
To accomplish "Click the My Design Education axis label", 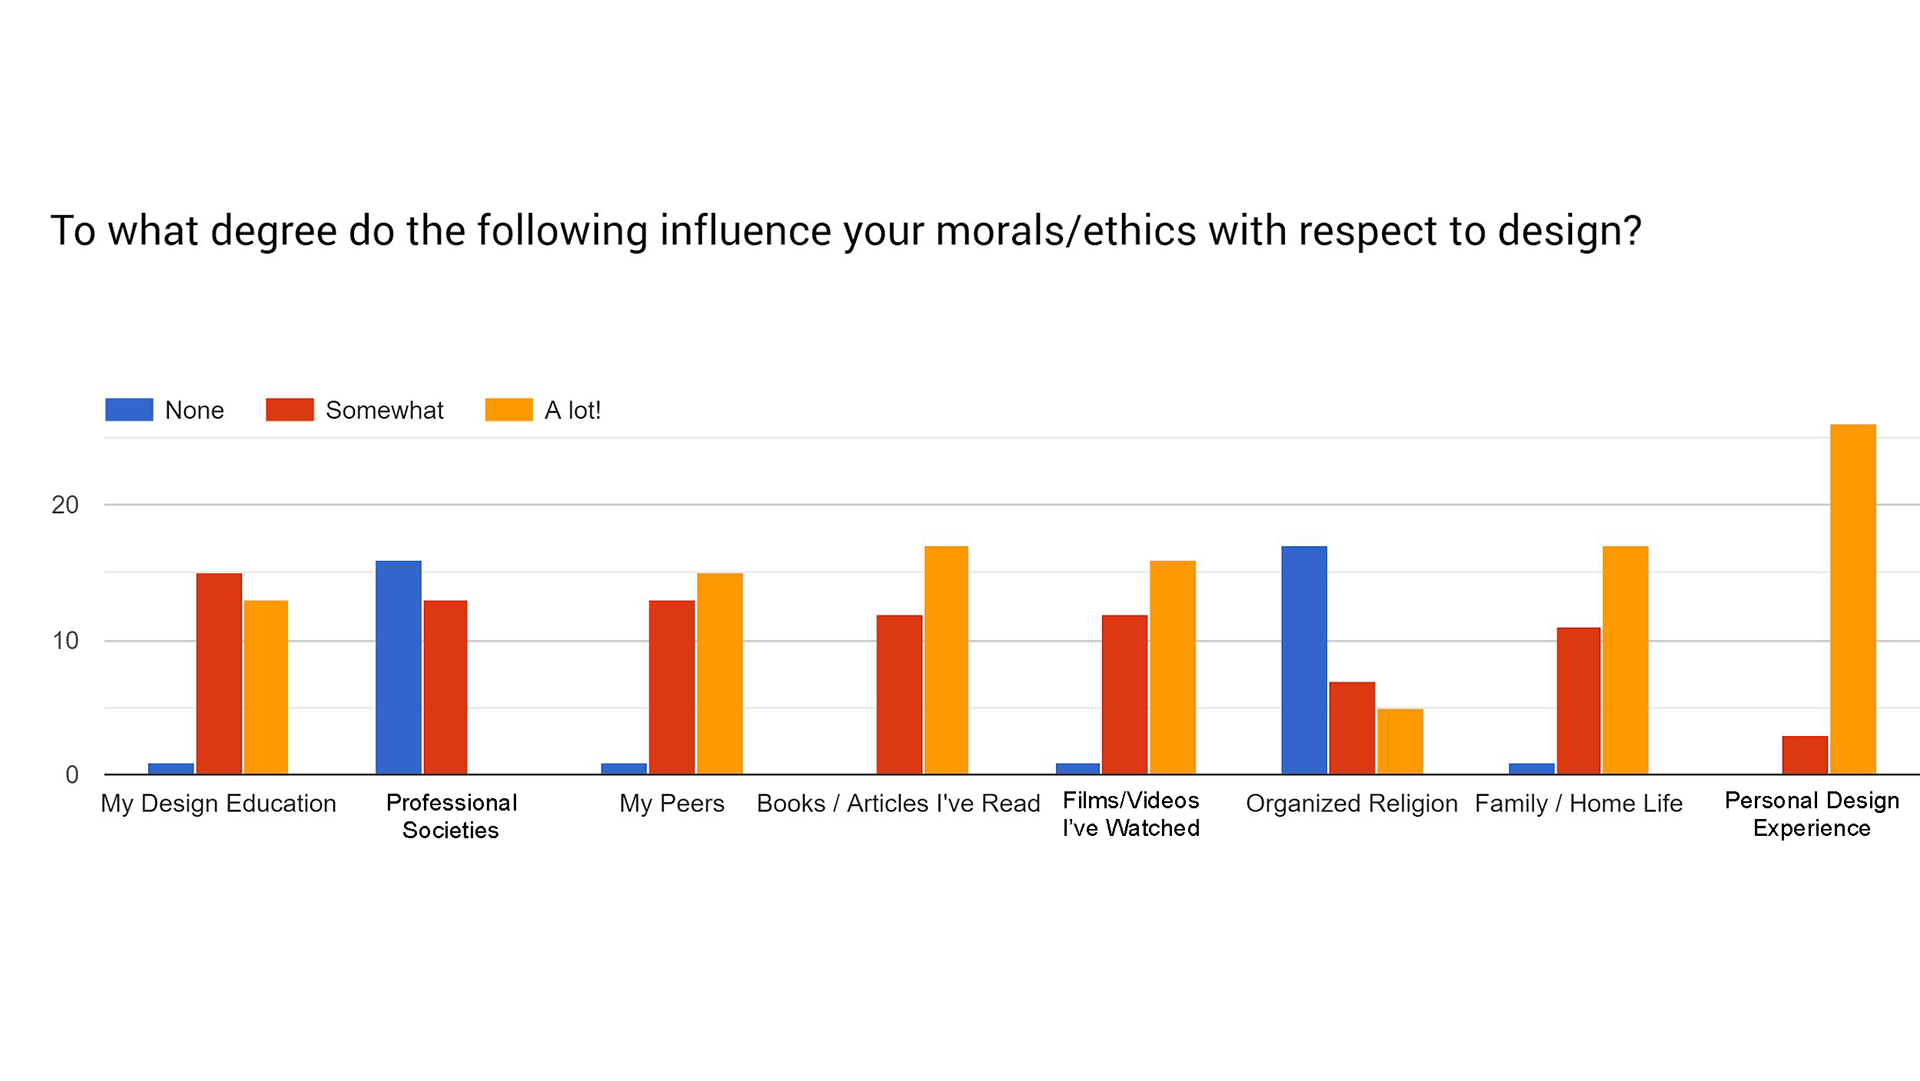I will (218, 803).
